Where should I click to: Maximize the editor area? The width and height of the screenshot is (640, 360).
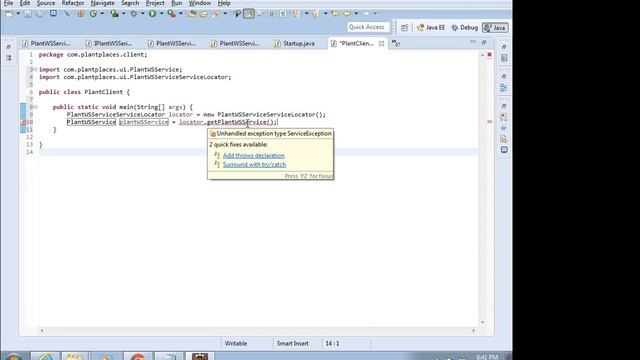click(484, 42)
